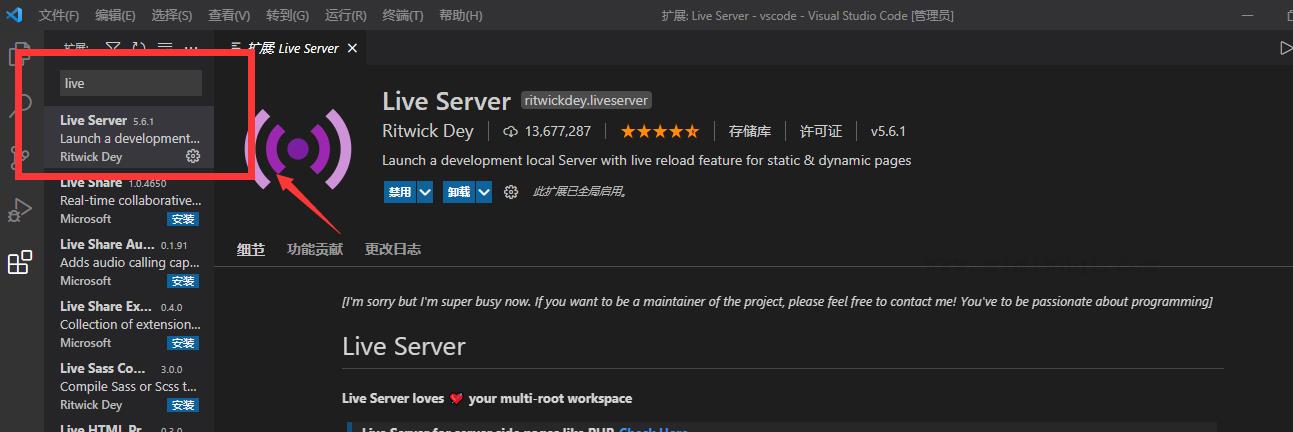Open the 选择(S) menu

click(173, 15)
